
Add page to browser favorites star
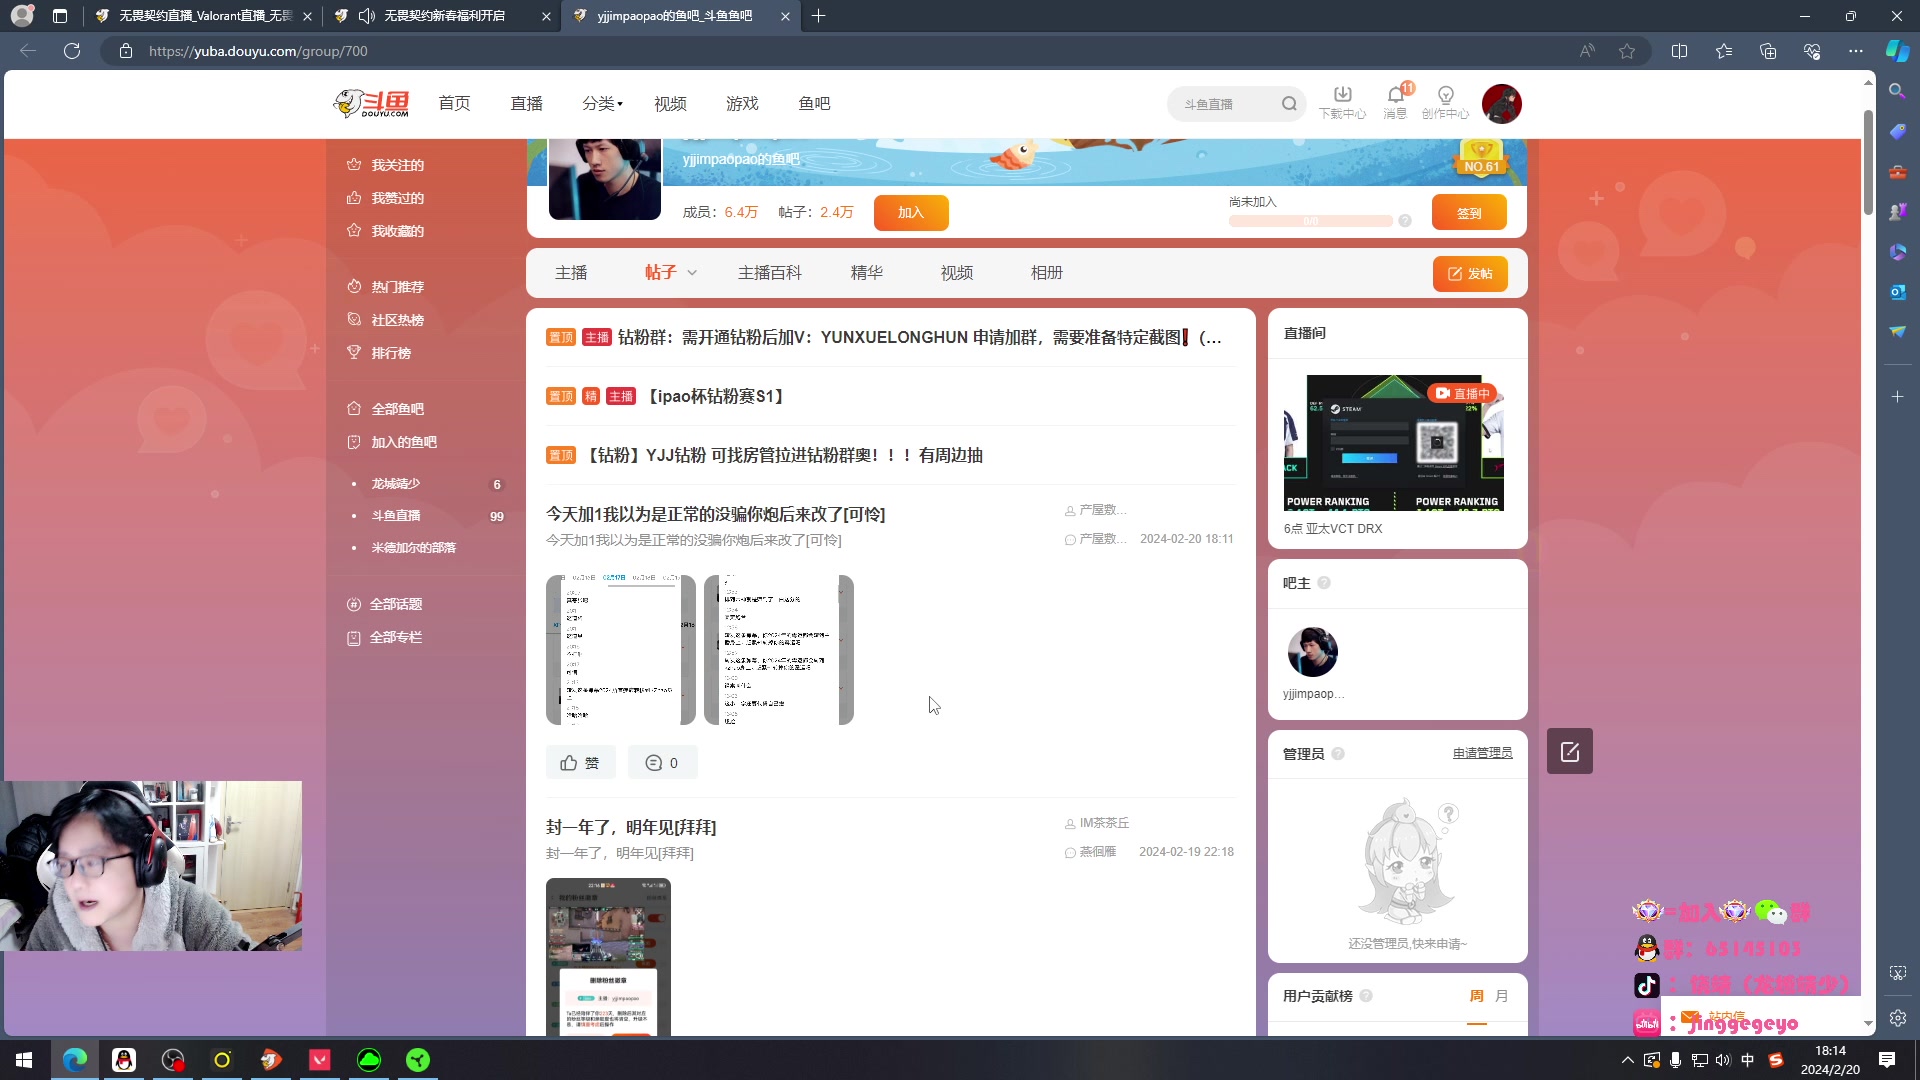coord(1627,51)
